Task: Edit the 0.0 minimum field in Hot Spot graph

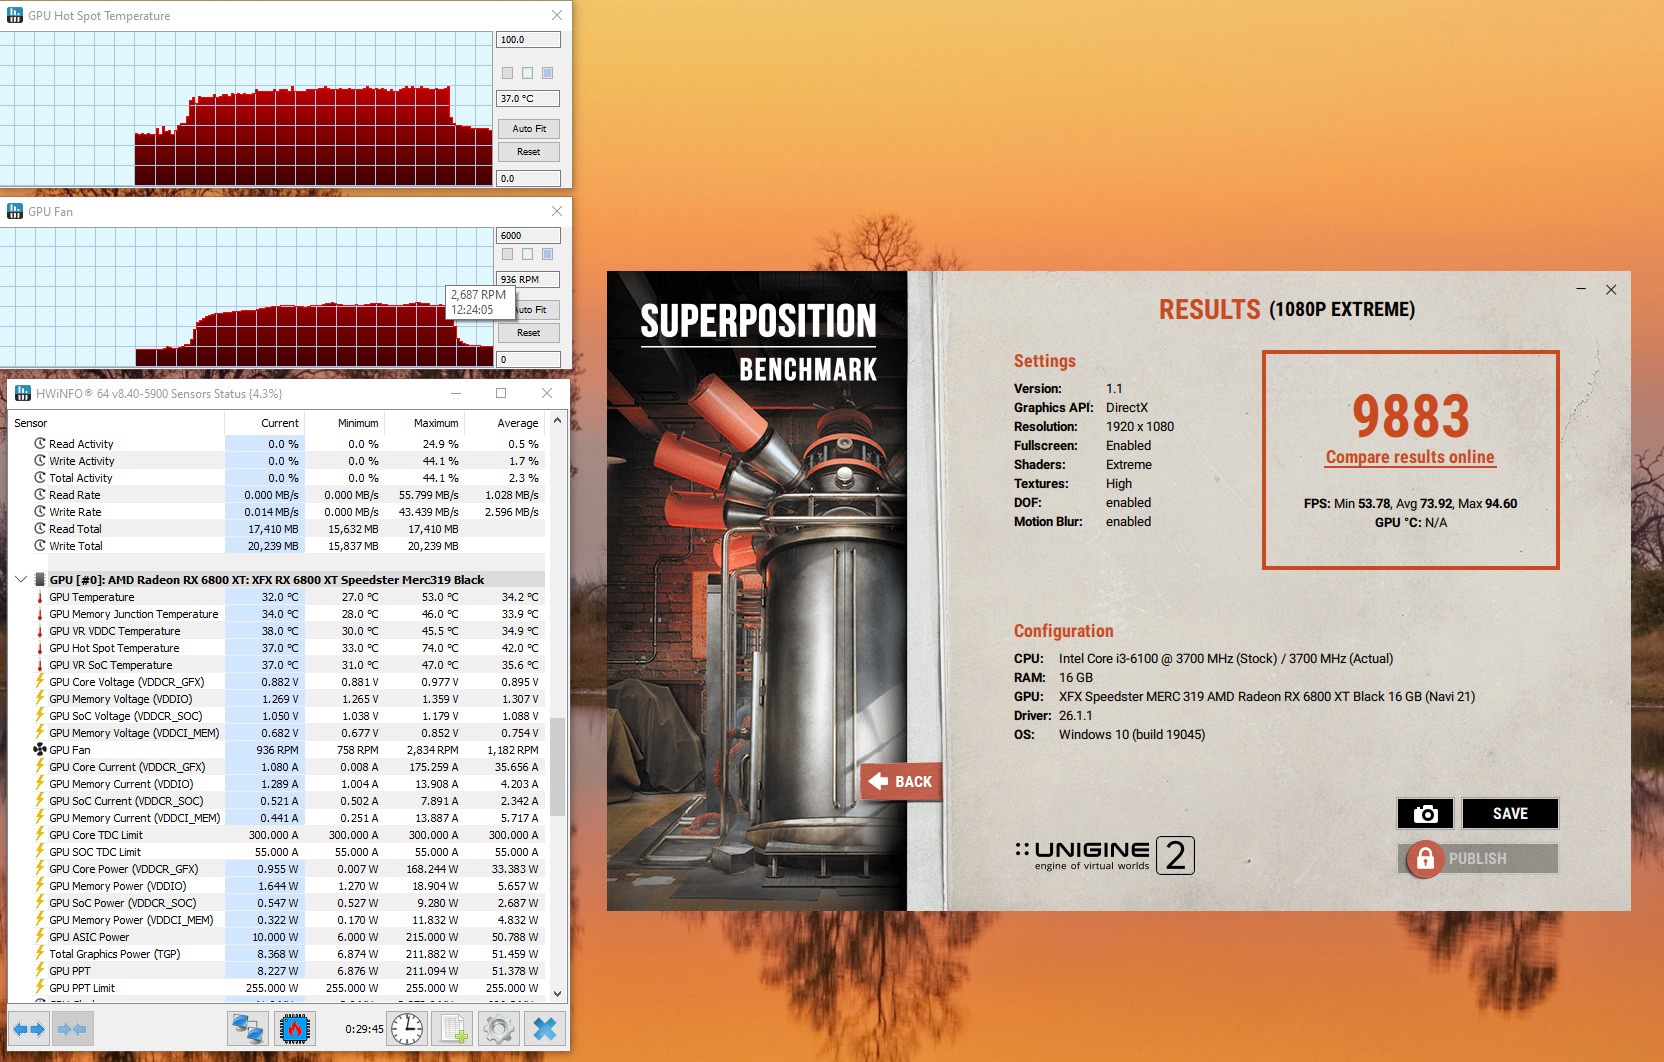Action: pos(528,179)
